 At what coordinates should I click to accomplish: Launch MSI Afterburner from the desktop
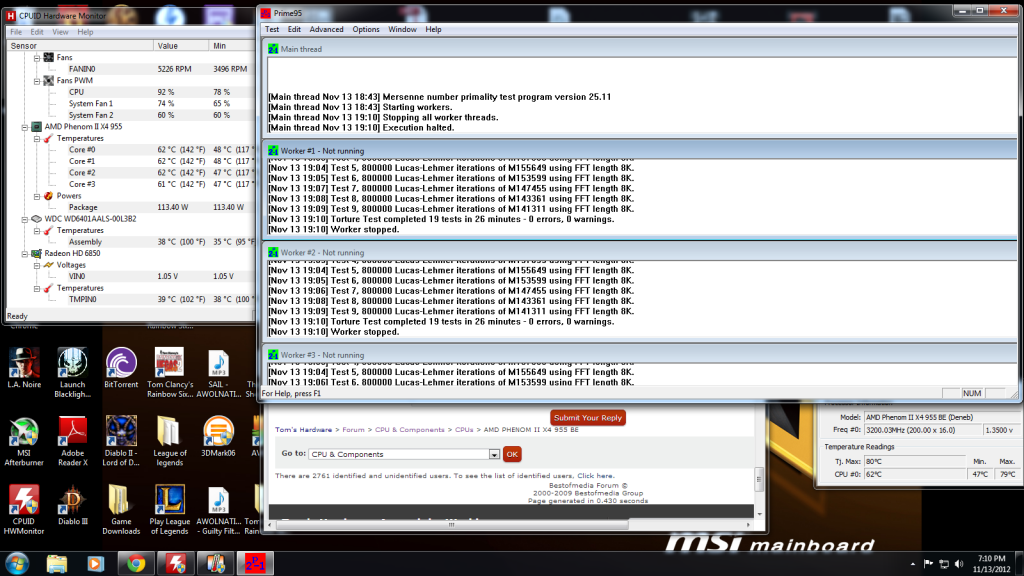24,441
